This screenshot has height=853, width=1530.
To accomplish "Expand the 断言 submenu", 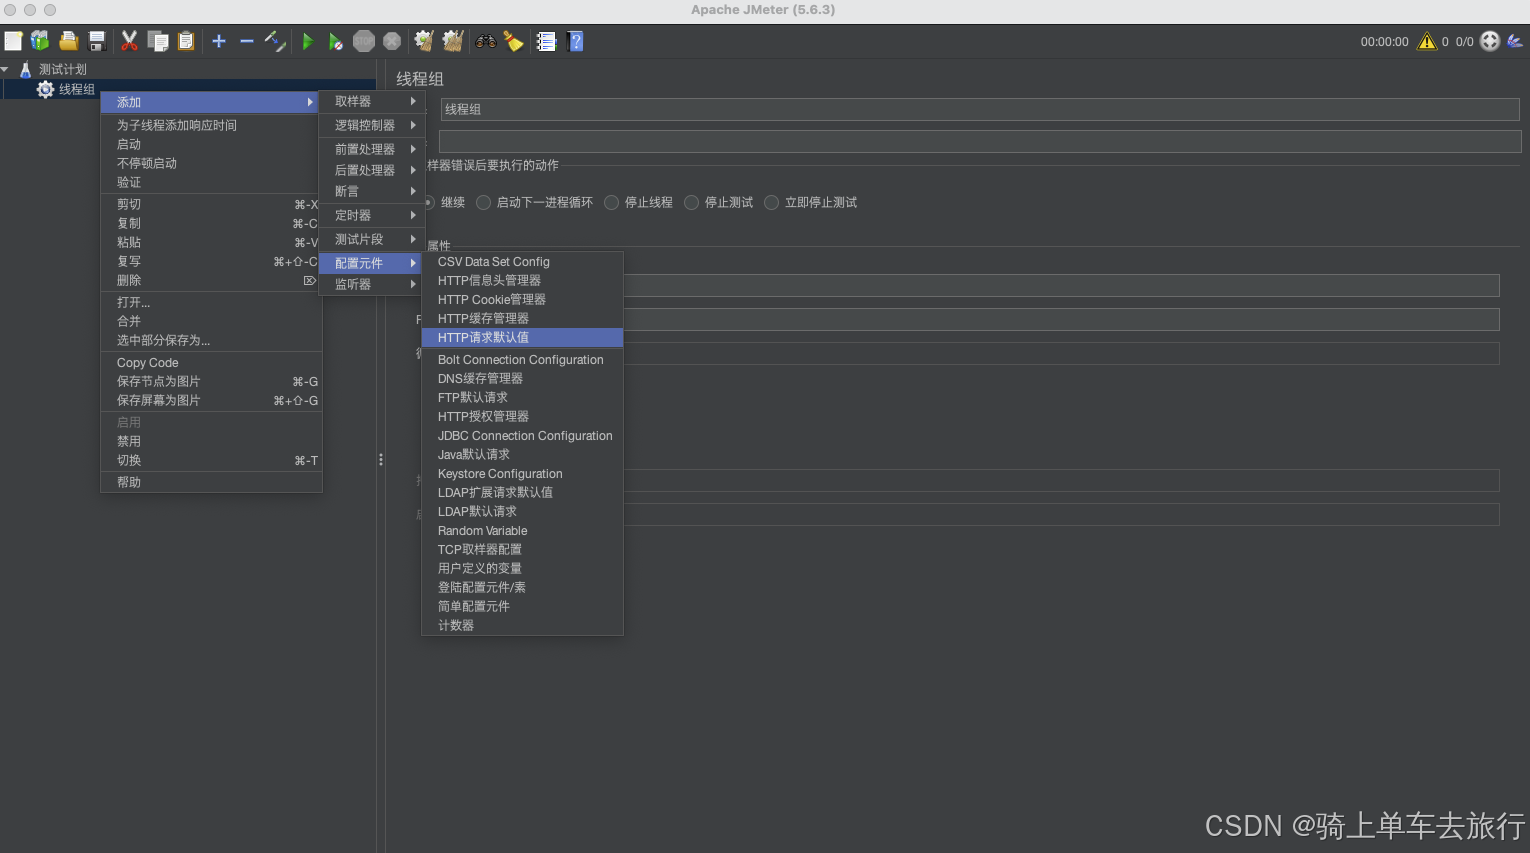I will [372, 191].
